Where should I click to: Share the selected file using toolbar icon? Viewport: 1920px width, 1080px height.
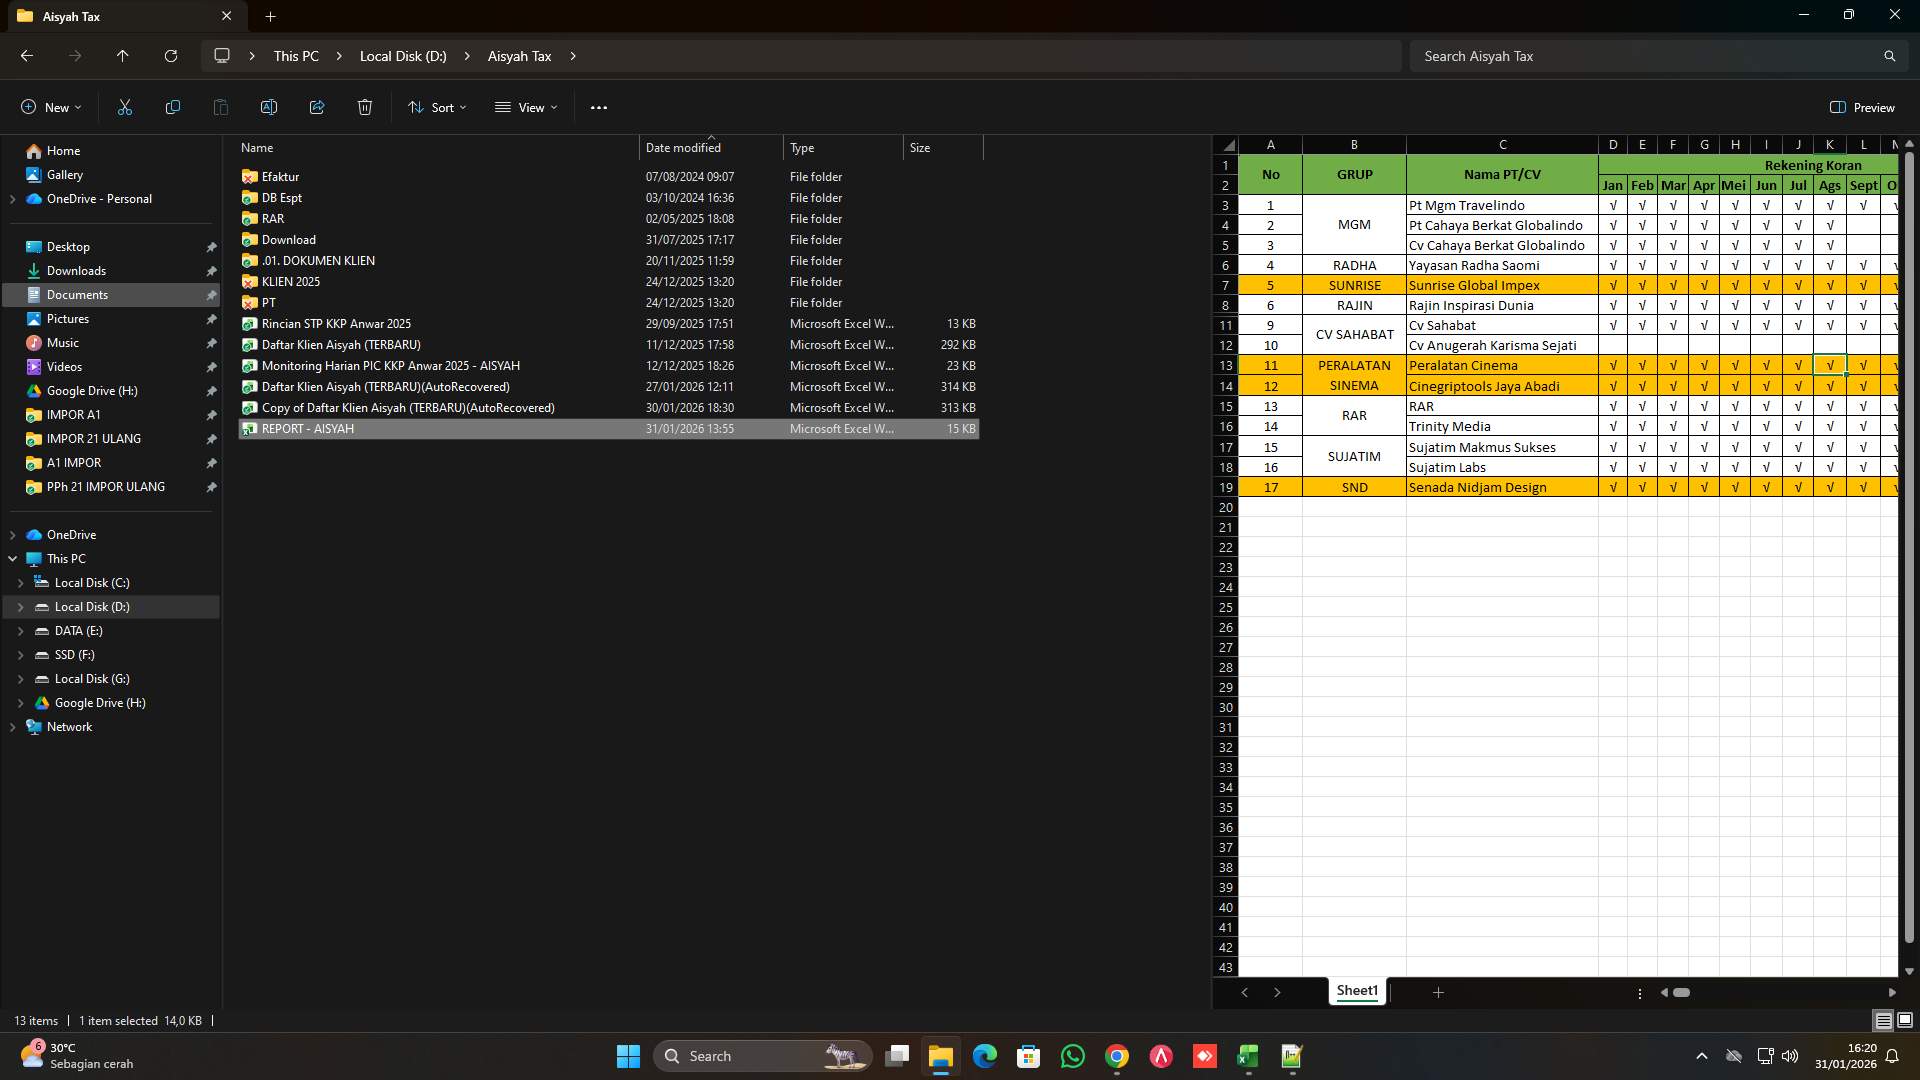(316, 107)
